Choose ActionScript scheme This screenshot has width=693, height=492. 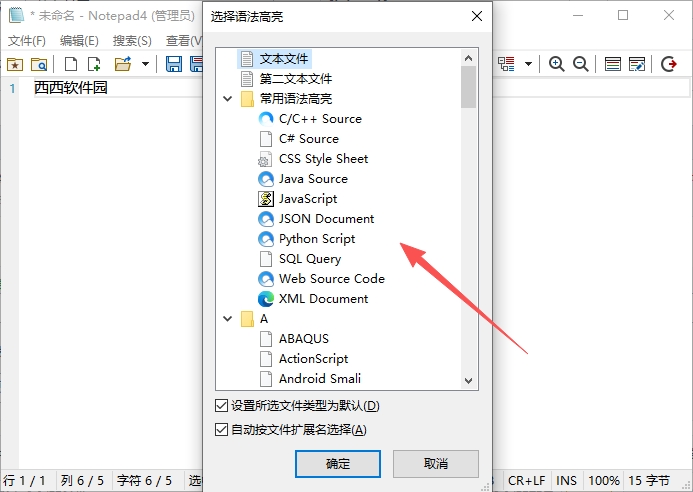click(x=314, y=359)
